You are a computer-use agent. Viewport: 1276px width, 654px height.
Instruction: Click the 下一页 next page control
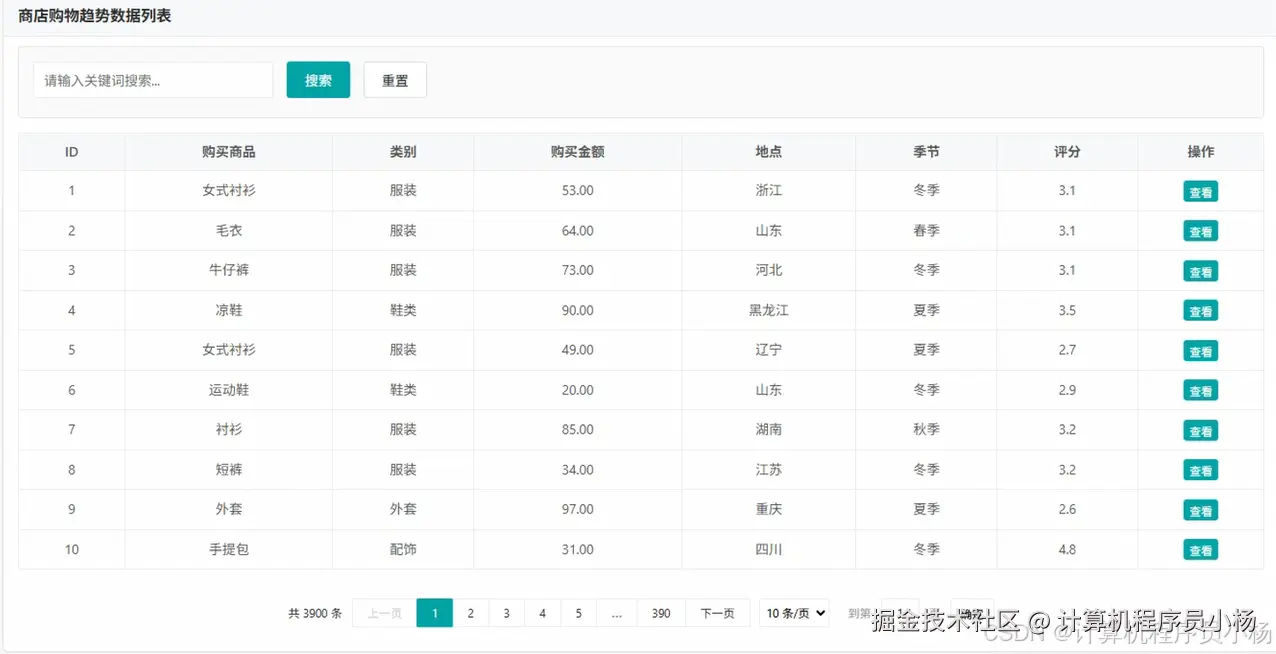click(717, 612)
